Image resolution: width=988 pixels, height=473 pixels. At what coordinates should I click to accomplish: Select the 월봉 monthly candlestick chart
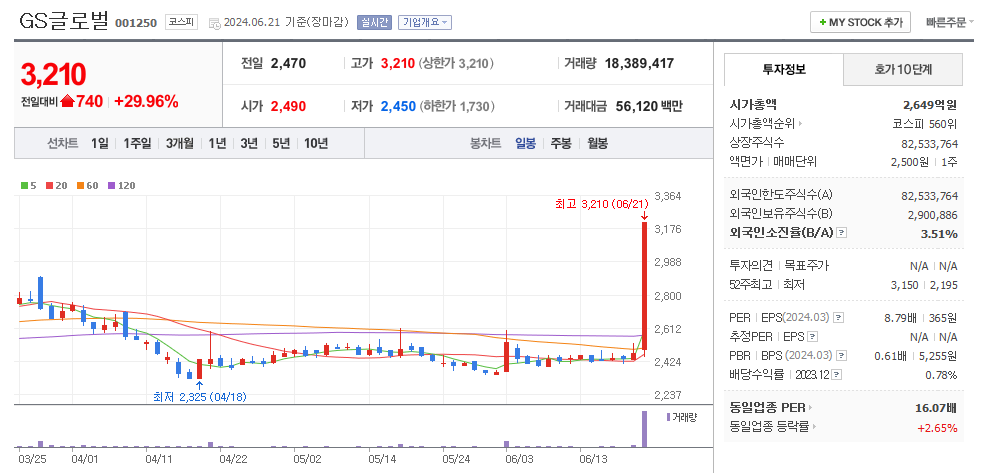[597, 144]
